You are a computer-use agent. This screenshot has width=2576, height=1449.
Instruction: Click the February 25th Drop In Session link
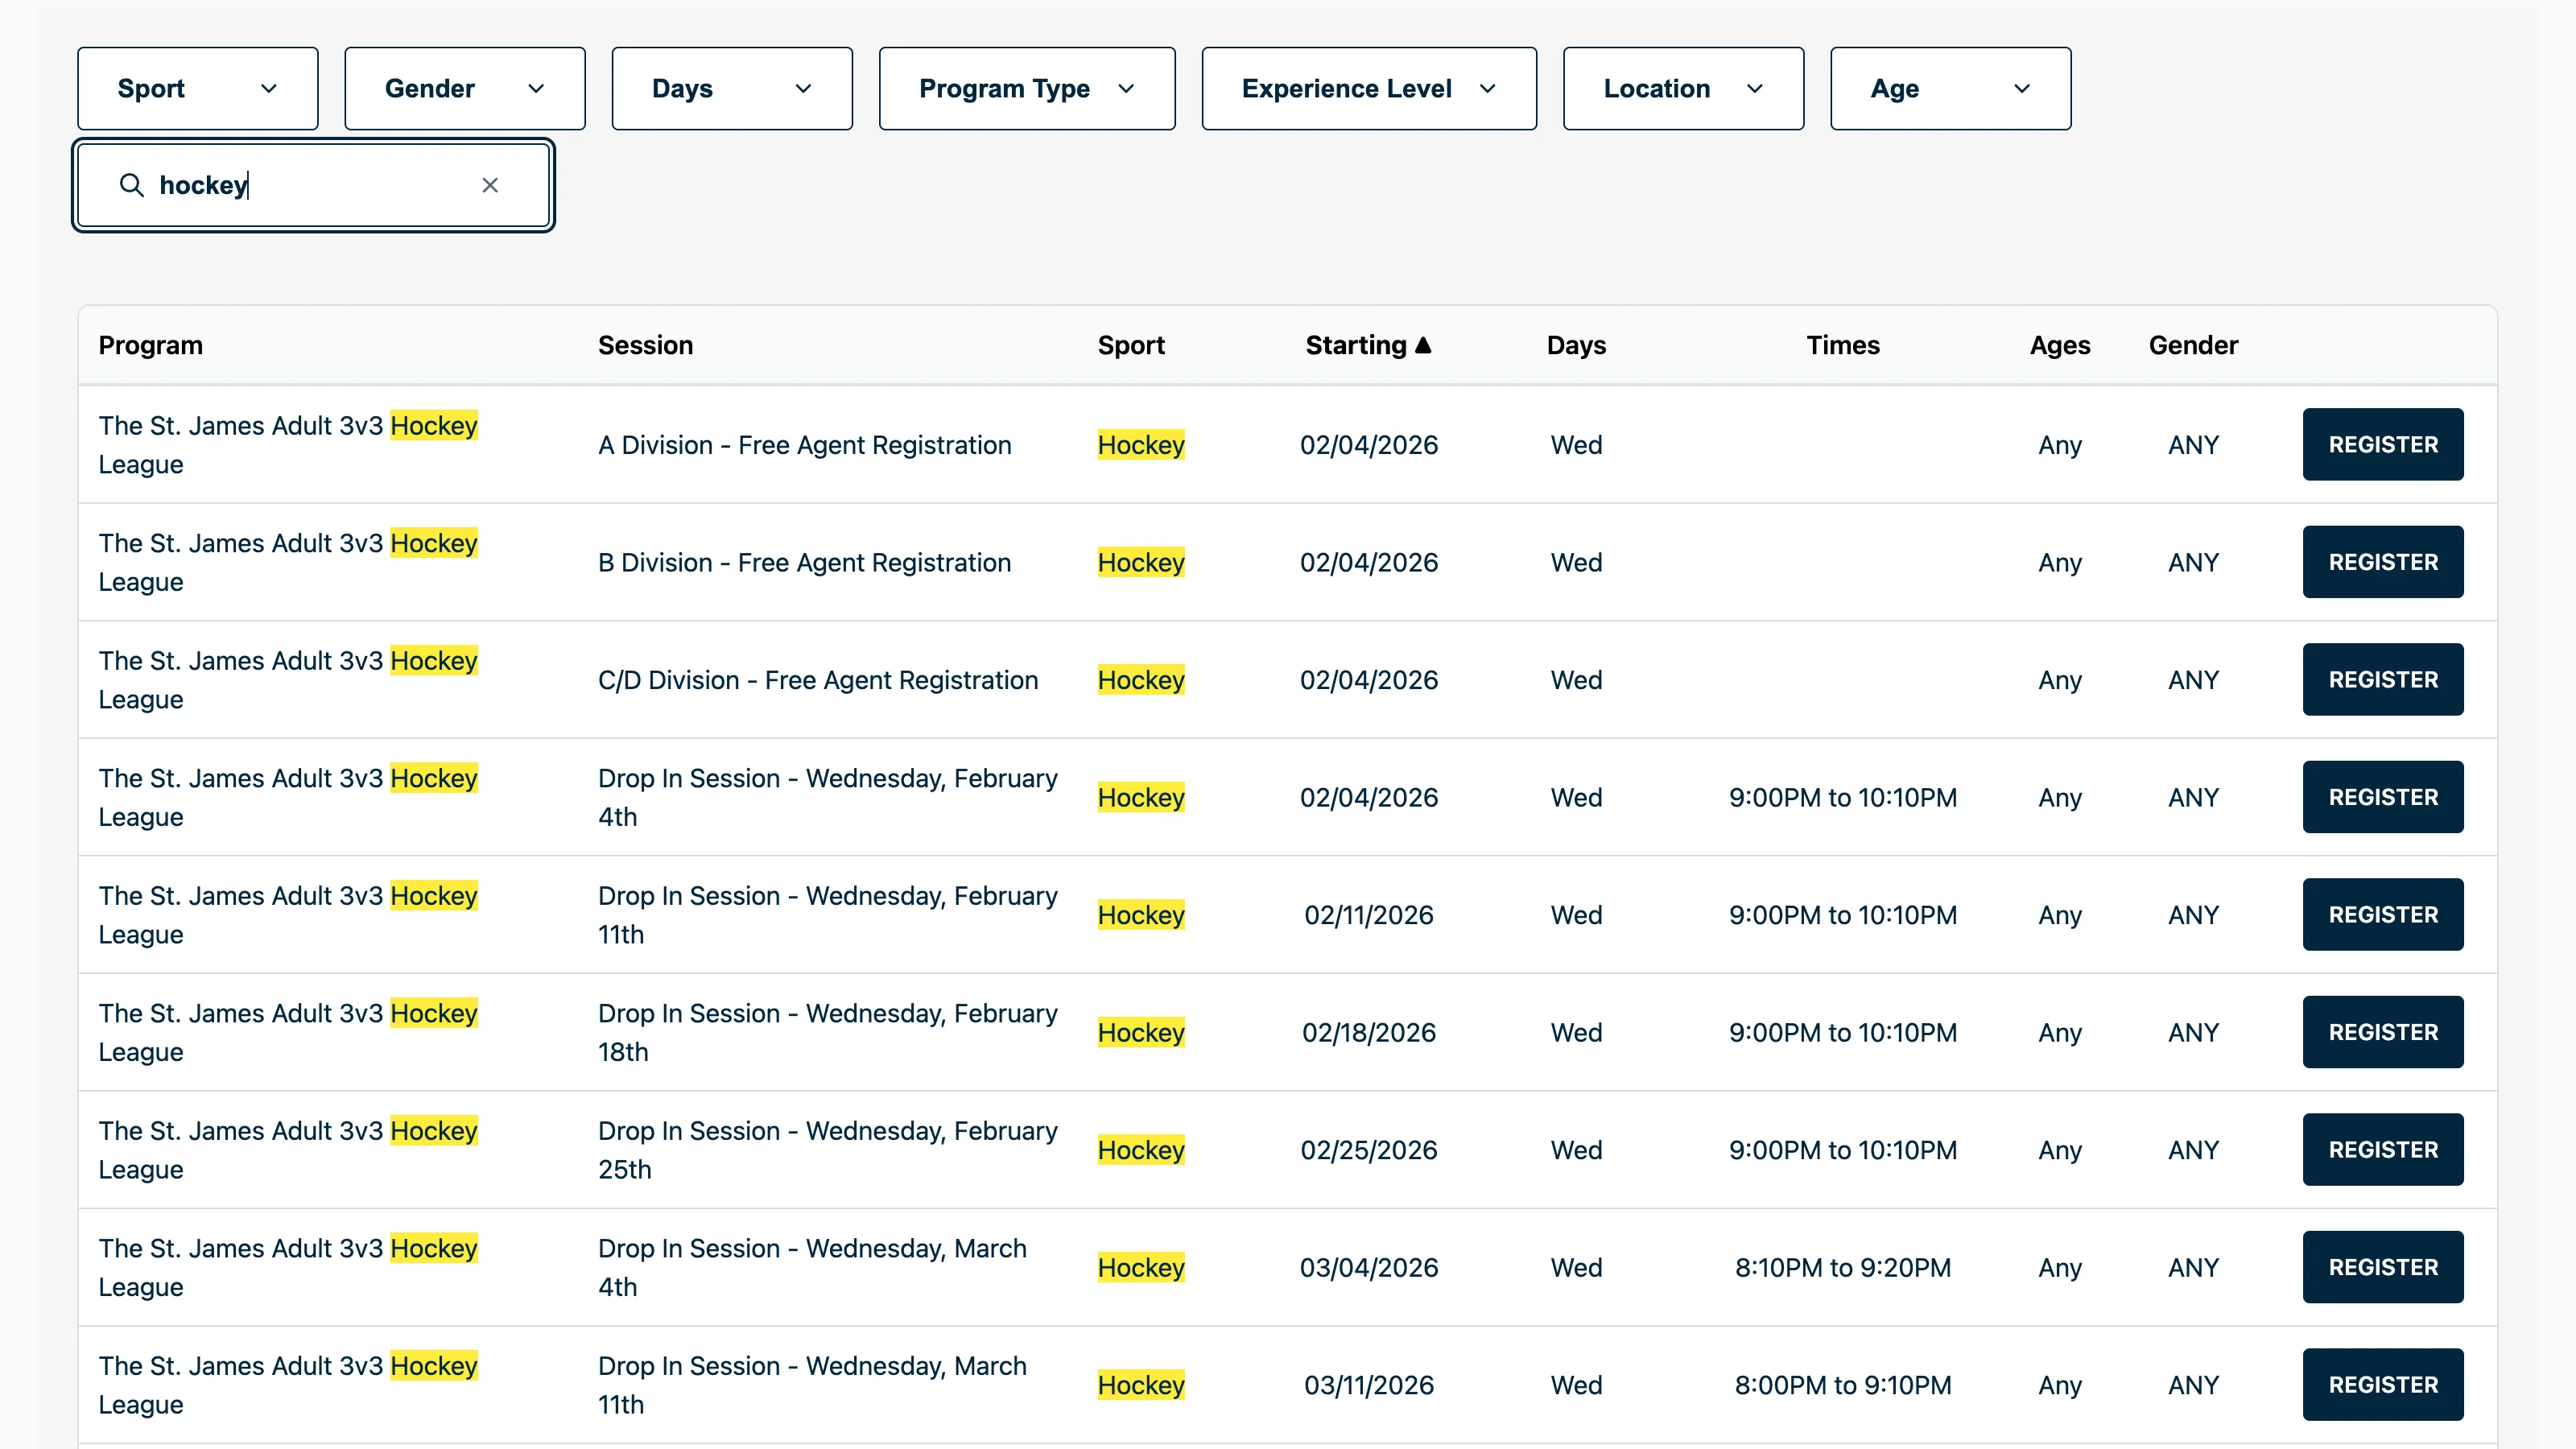coord(827,1149)
